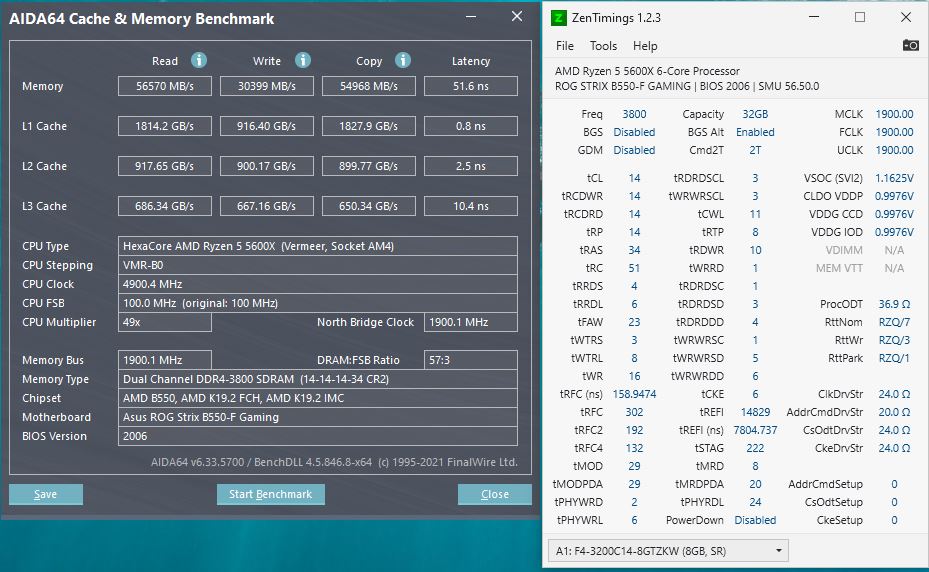Click Start Benchmark button
The image size is (929, 572).
point(270,494)
